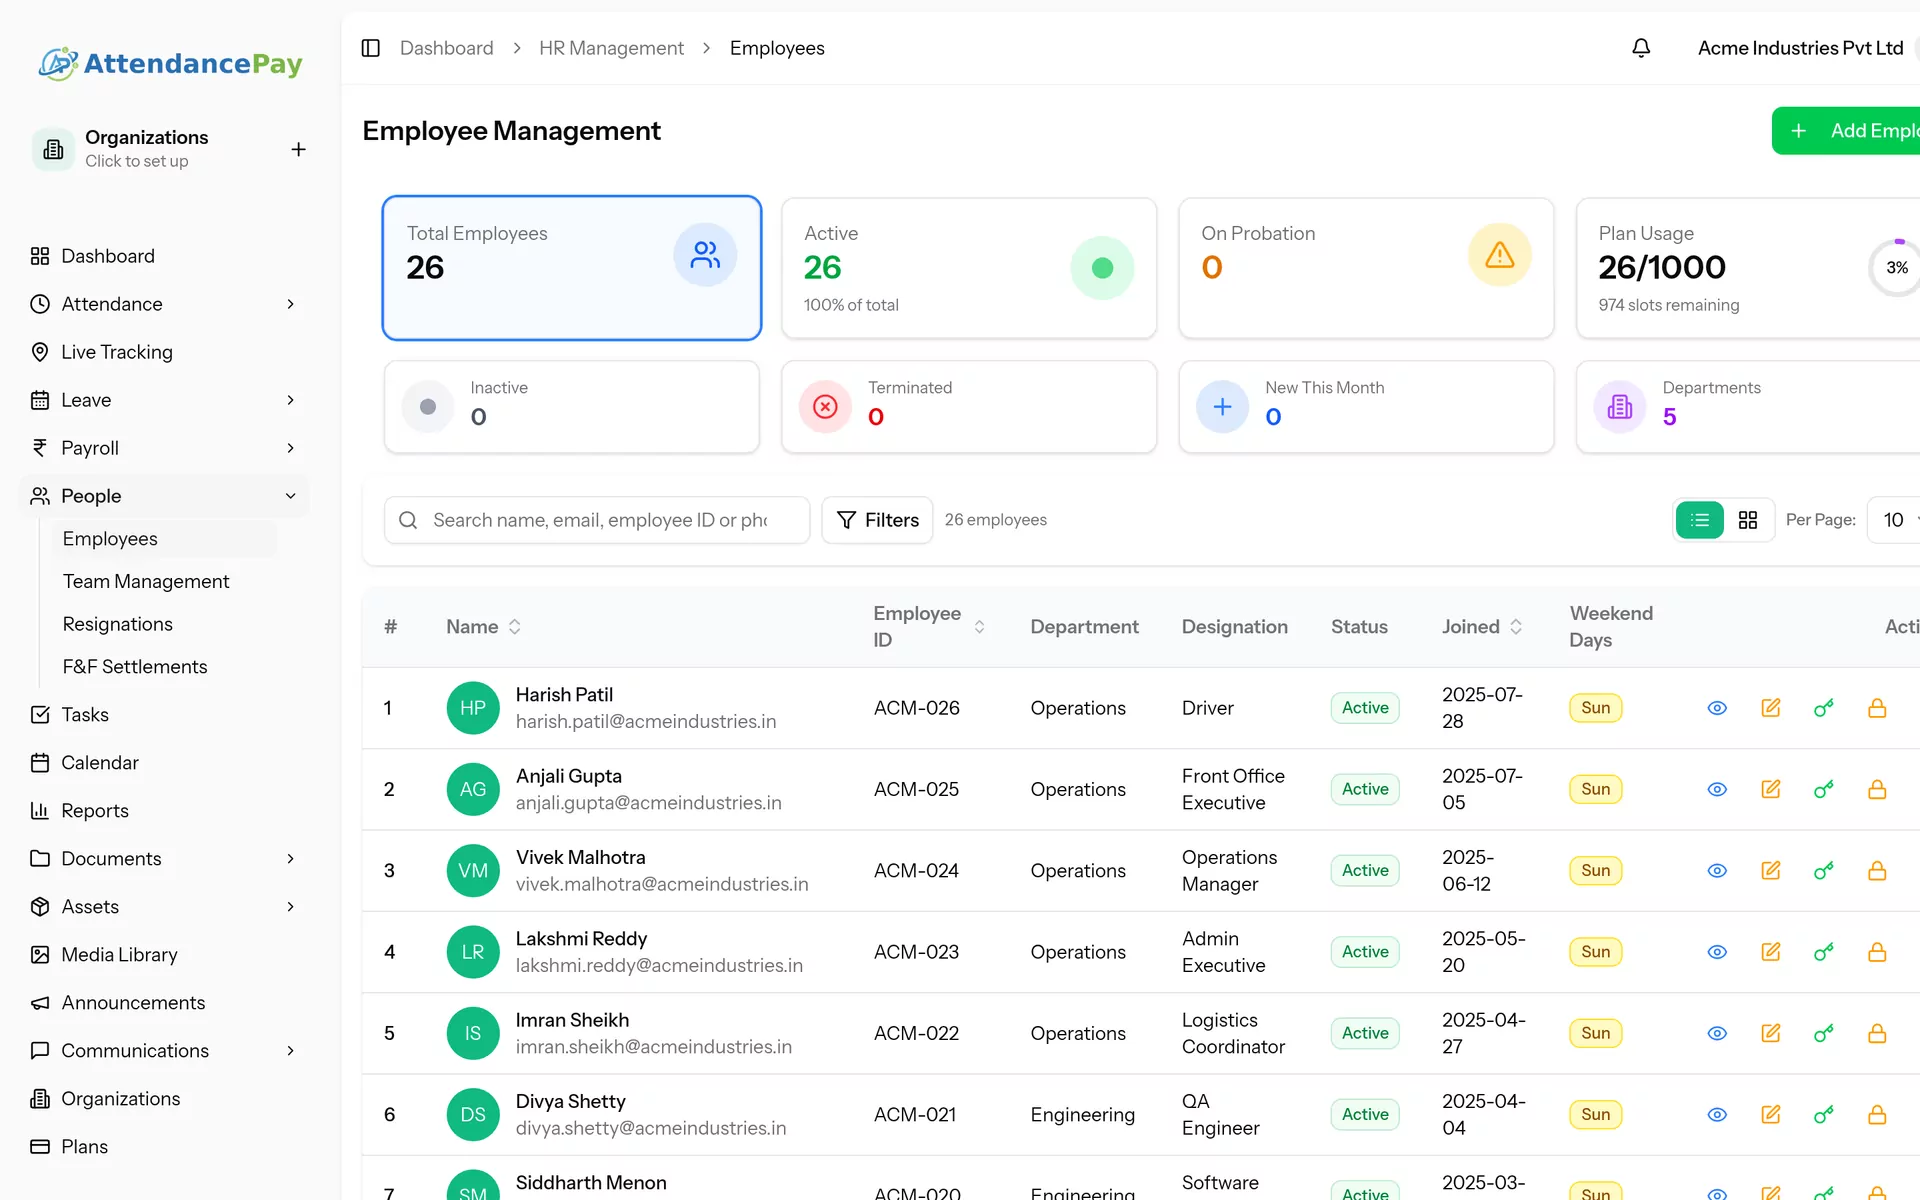Open the Per Page dropdown
The image size is (1920, 1200).
tap(1894, 520)
